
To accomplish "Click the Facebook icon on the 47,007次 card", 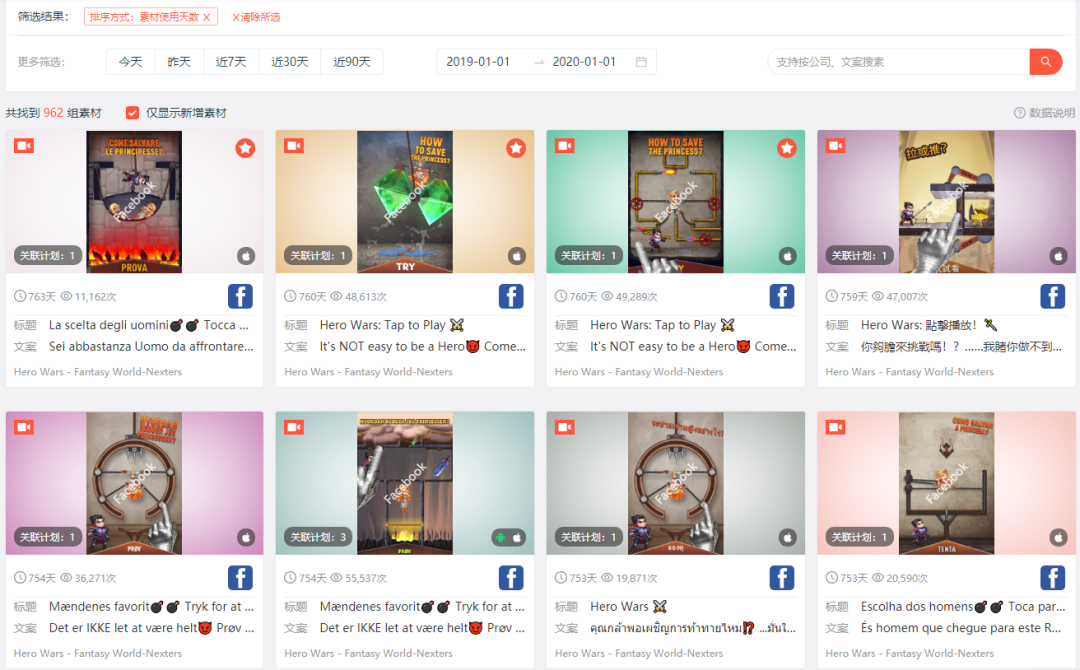I will coord(1052,297).
